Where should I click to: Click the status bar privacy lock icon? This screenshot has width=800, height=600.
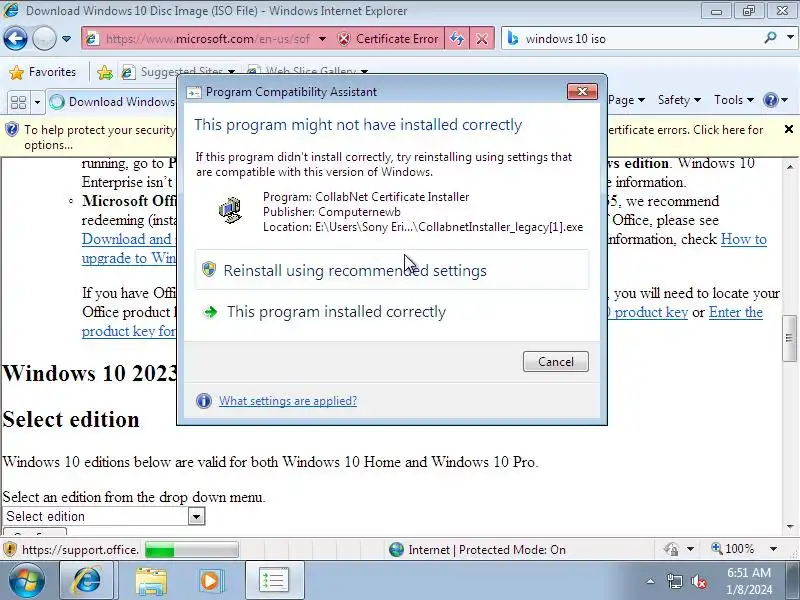click(671, 549)
